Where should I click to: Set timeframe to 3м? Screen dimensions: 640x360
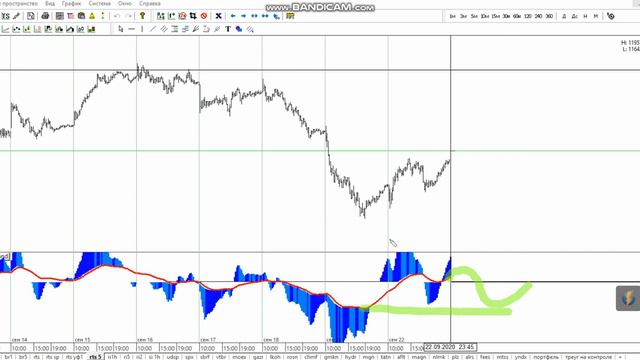463,16
